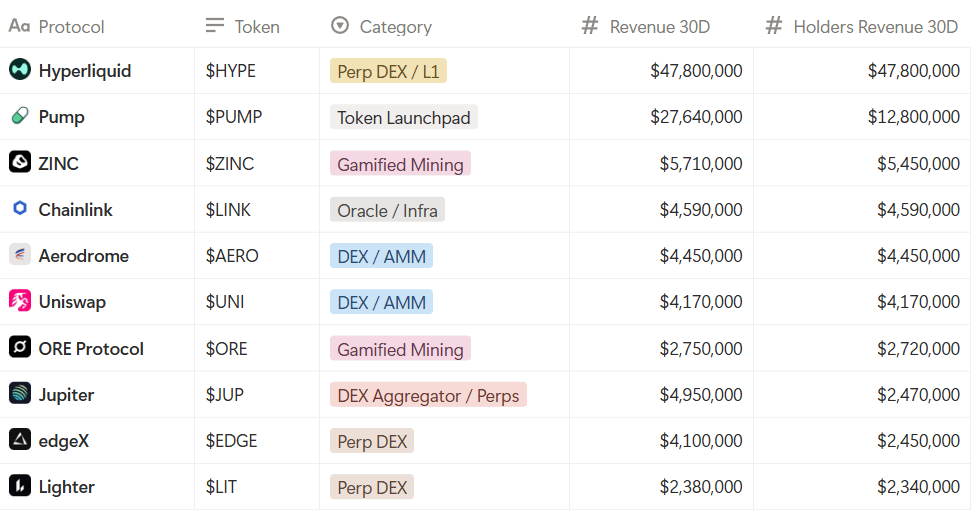Open the ORE Protocol page link
Image resolution: width=971 pixels, height=510 pixels.
click(x=91, y=348)
